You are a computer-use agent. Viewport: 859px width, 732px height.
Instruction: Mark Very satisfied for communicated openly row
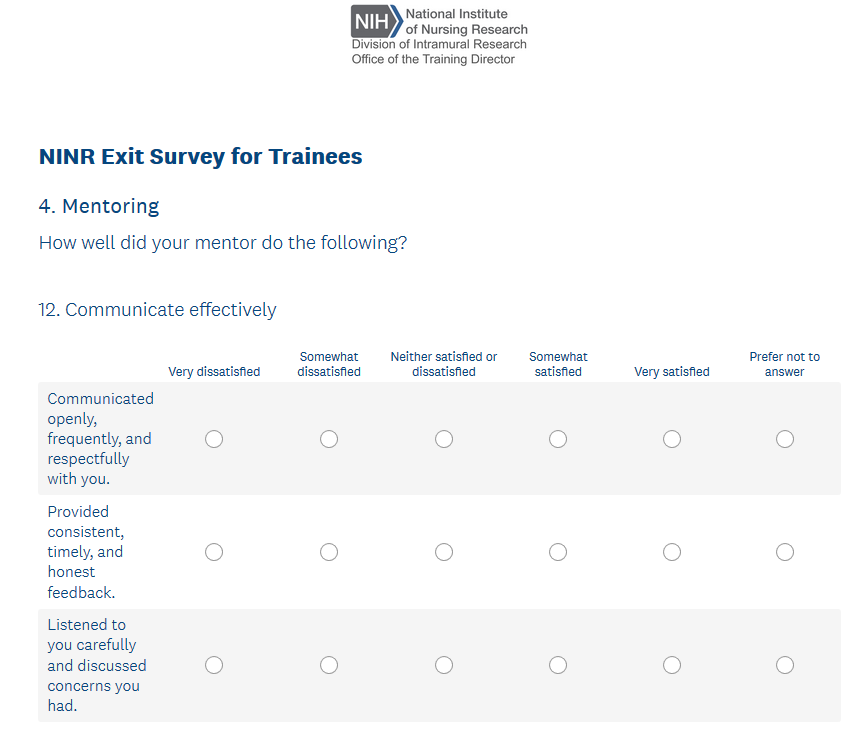tap(672, 439)
